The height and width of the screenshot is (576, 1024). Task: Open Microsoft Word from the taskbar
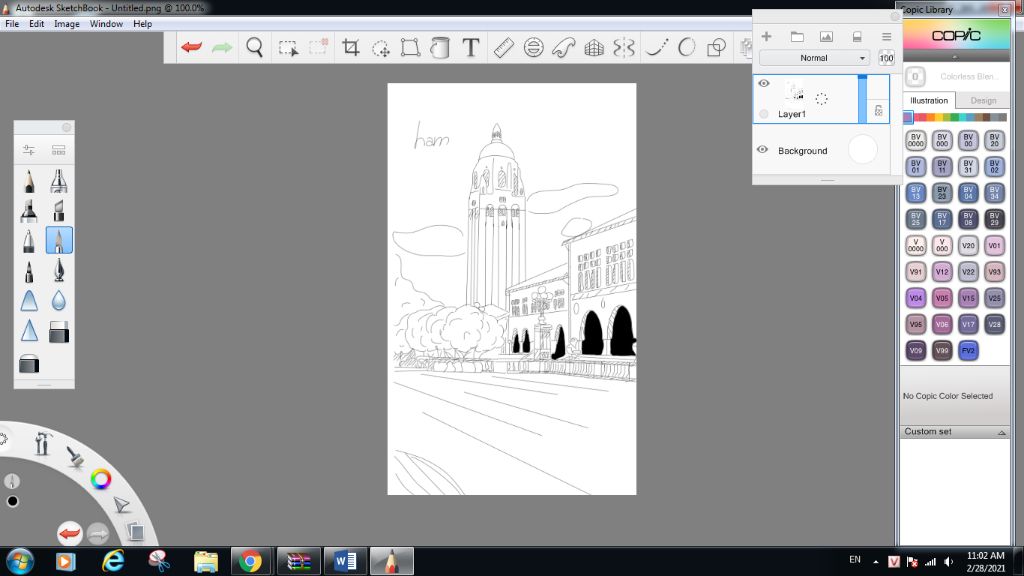pyautogui.click(x=345, y=561)
